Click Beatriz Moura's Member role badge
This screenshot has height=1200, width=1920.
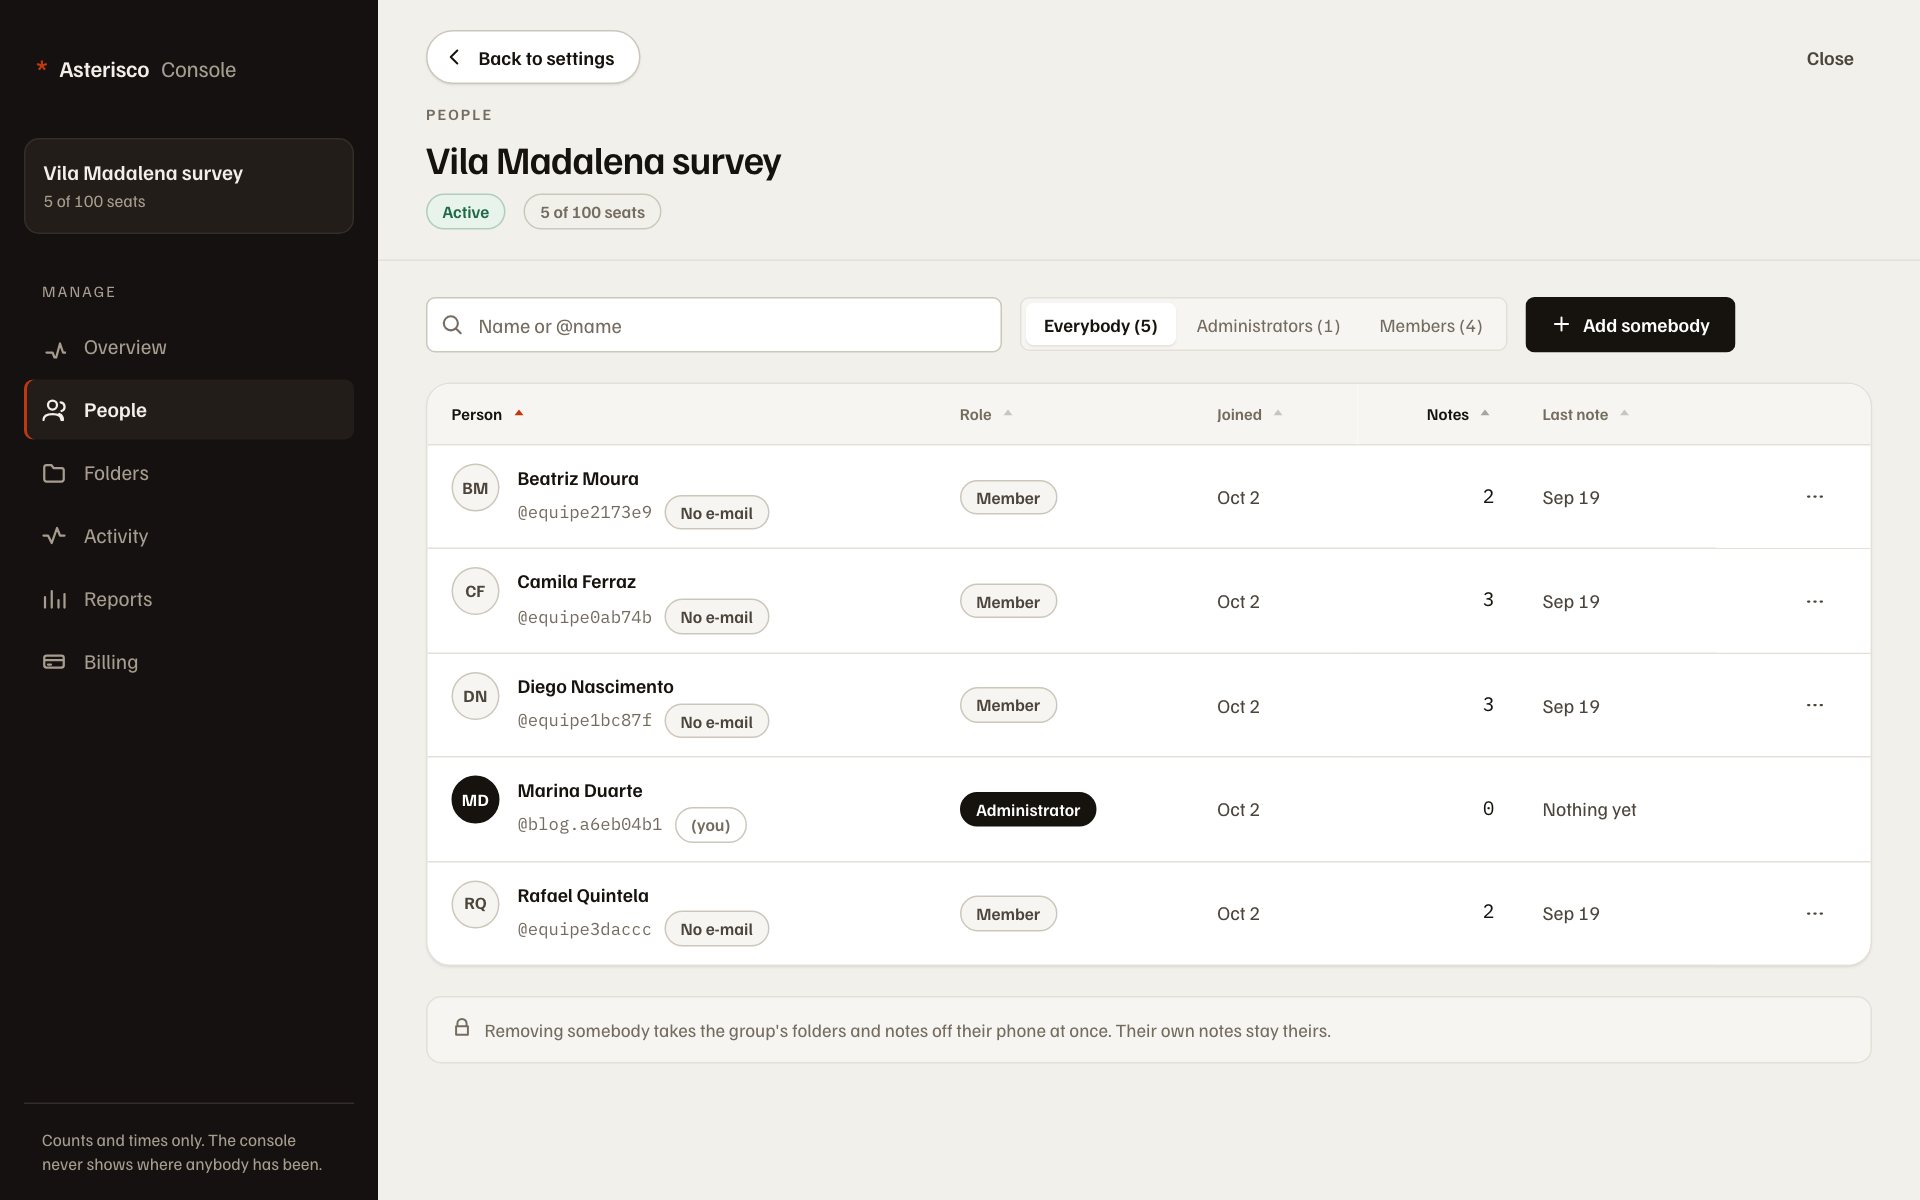pos(1008,498)
